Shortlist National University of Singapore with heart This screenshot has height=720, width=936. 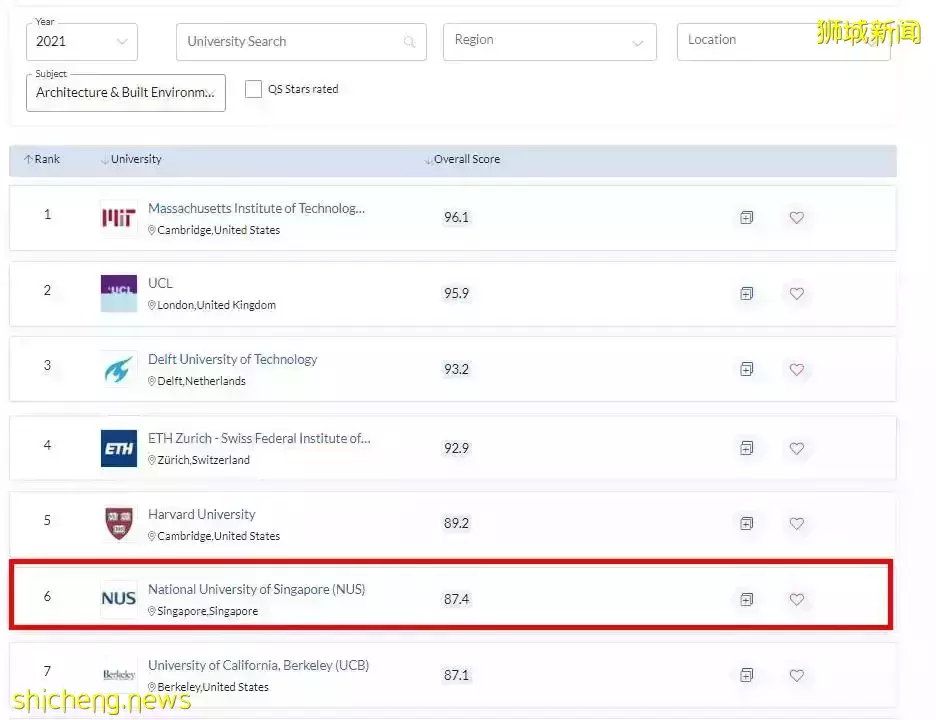[797, 599]
